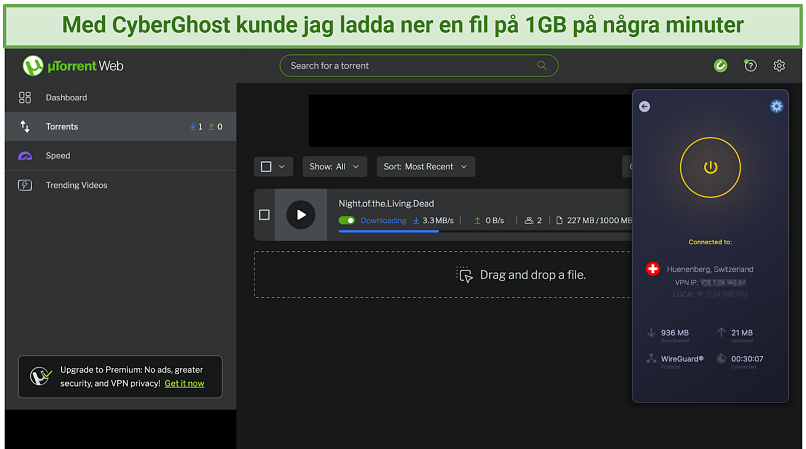806x449 pixels.
Task: Open the Speed section in sidebar
Action: click(x=58, y=156)
